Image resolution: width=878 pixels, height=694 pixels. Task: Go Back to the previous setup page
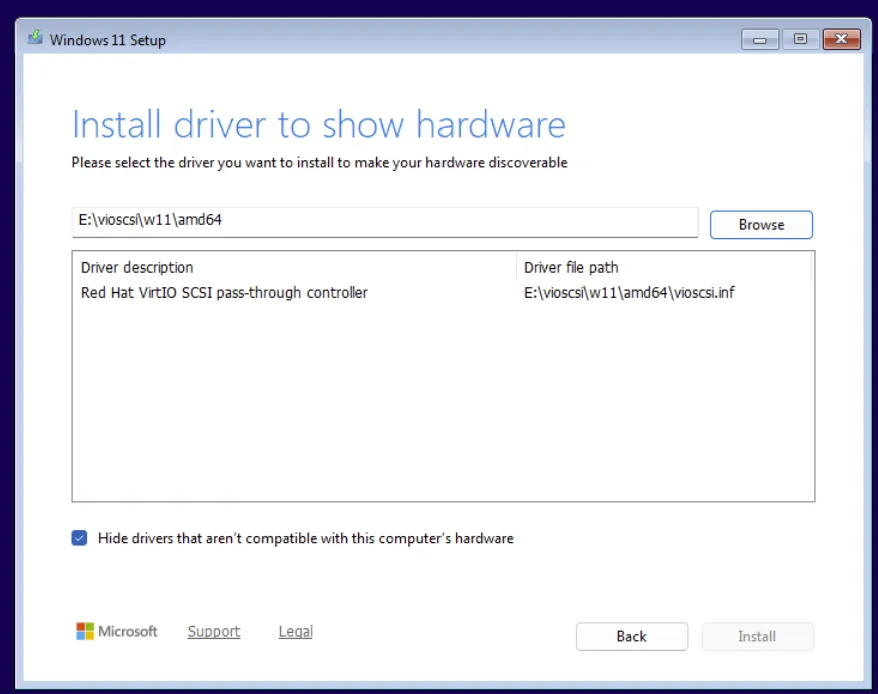[x=632, y=636]
